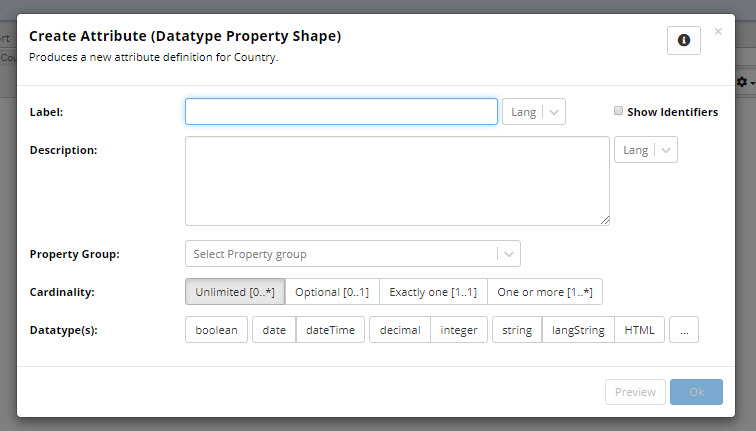The width and height of the screenshot is (756, 431).
Task: Enable the Show Identifiers checkbox
Action: pos(618,111)
